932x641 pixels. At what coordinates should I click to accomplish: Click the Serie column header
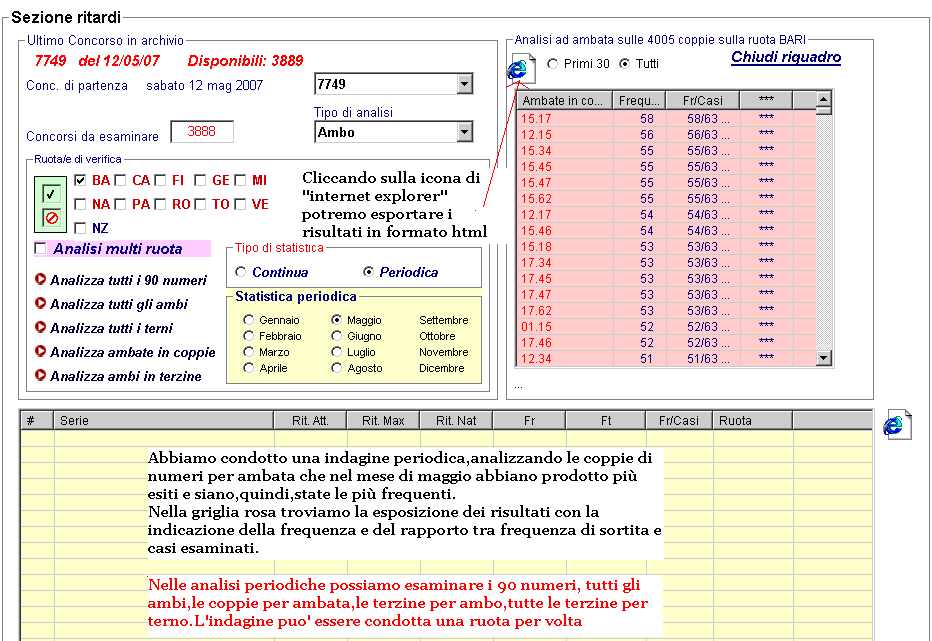tap(163, 420)
